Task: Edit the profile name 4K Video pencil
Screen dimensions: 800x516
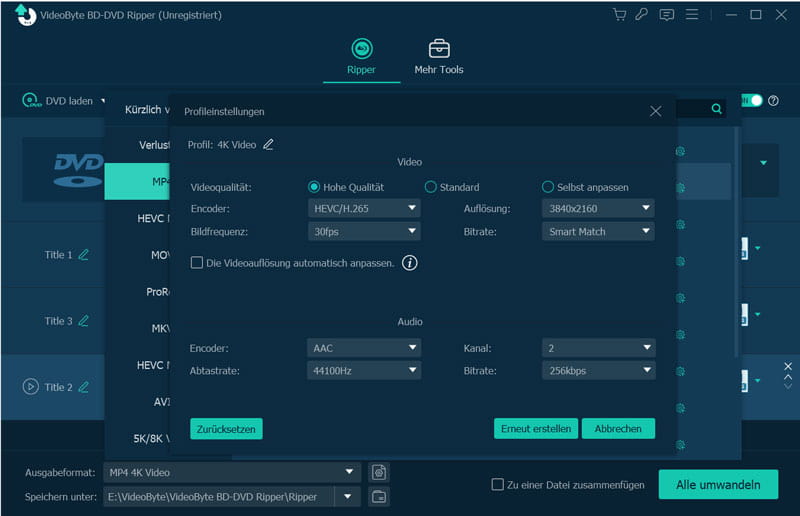Action: [x=268, y=144]
